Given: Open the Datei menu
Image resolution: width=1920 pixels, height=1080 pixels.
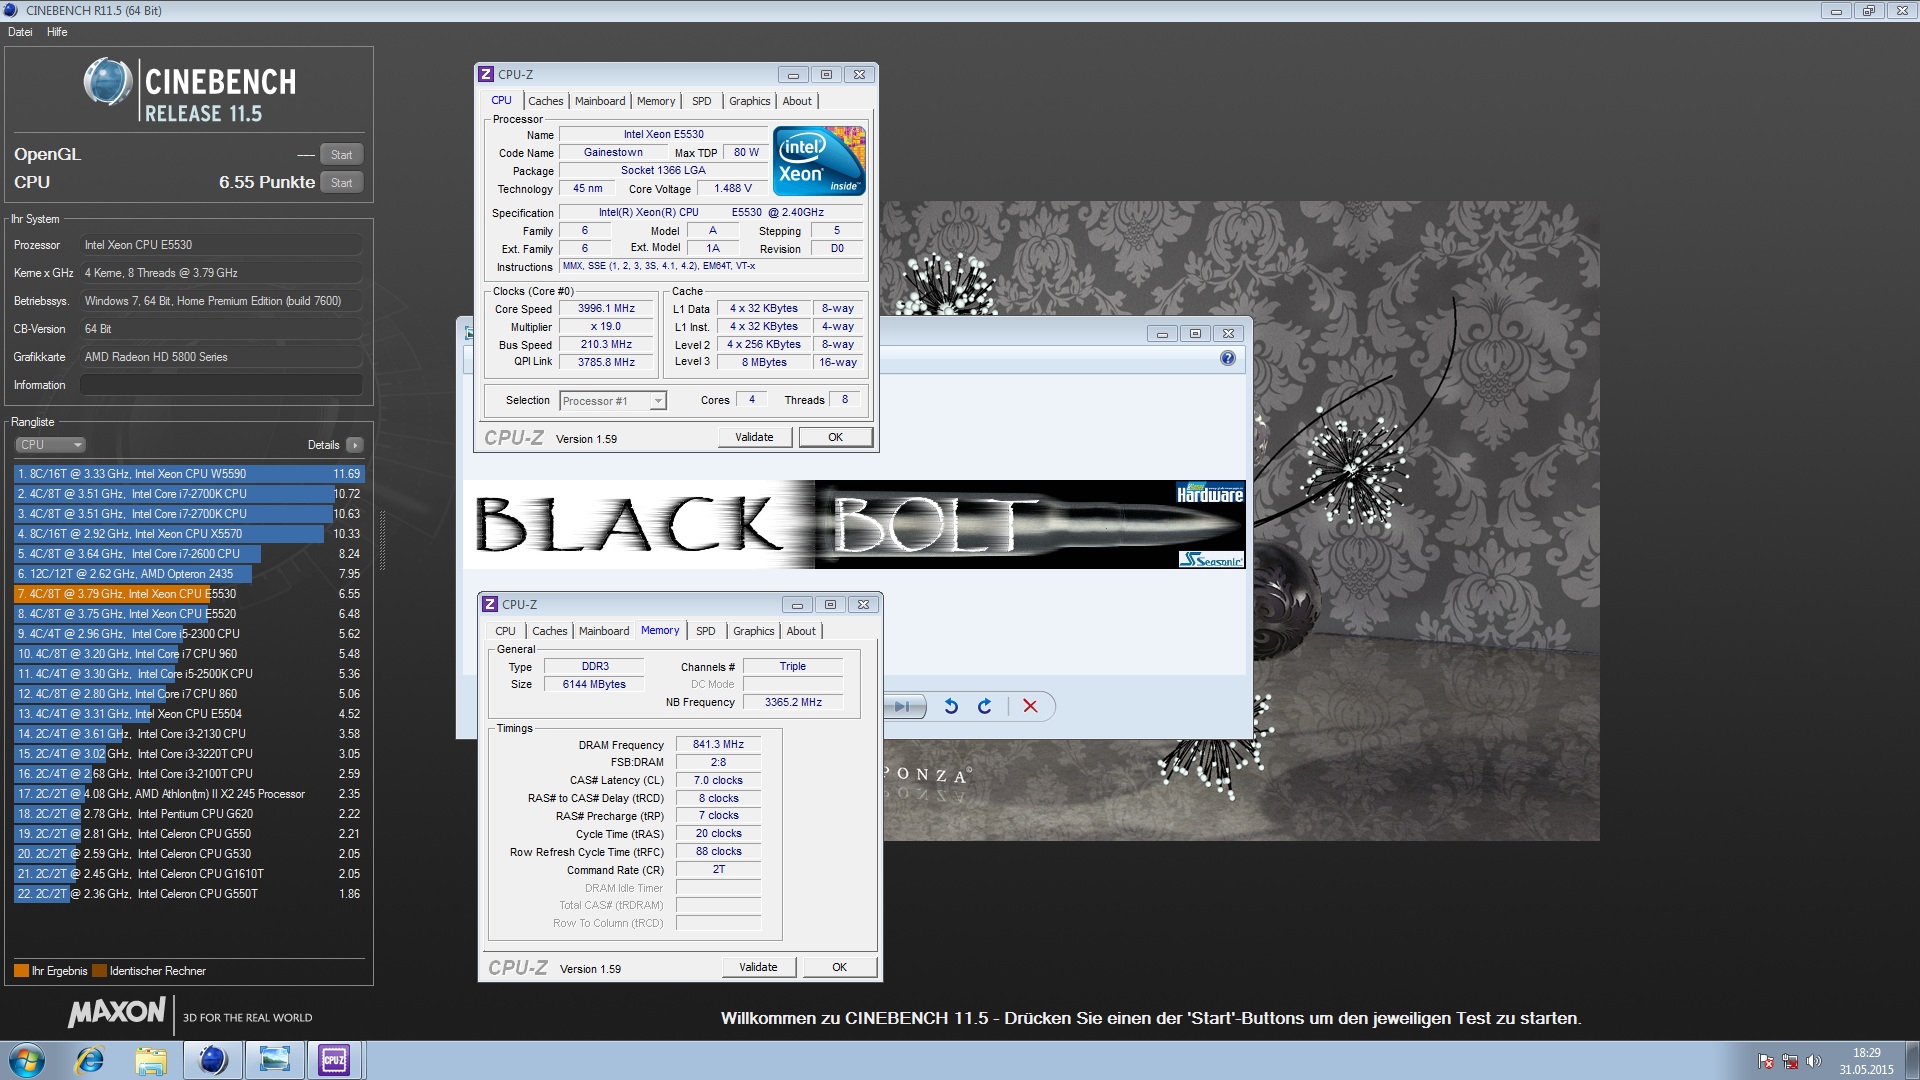Looking at the screenshot, I should click(20, 32).
